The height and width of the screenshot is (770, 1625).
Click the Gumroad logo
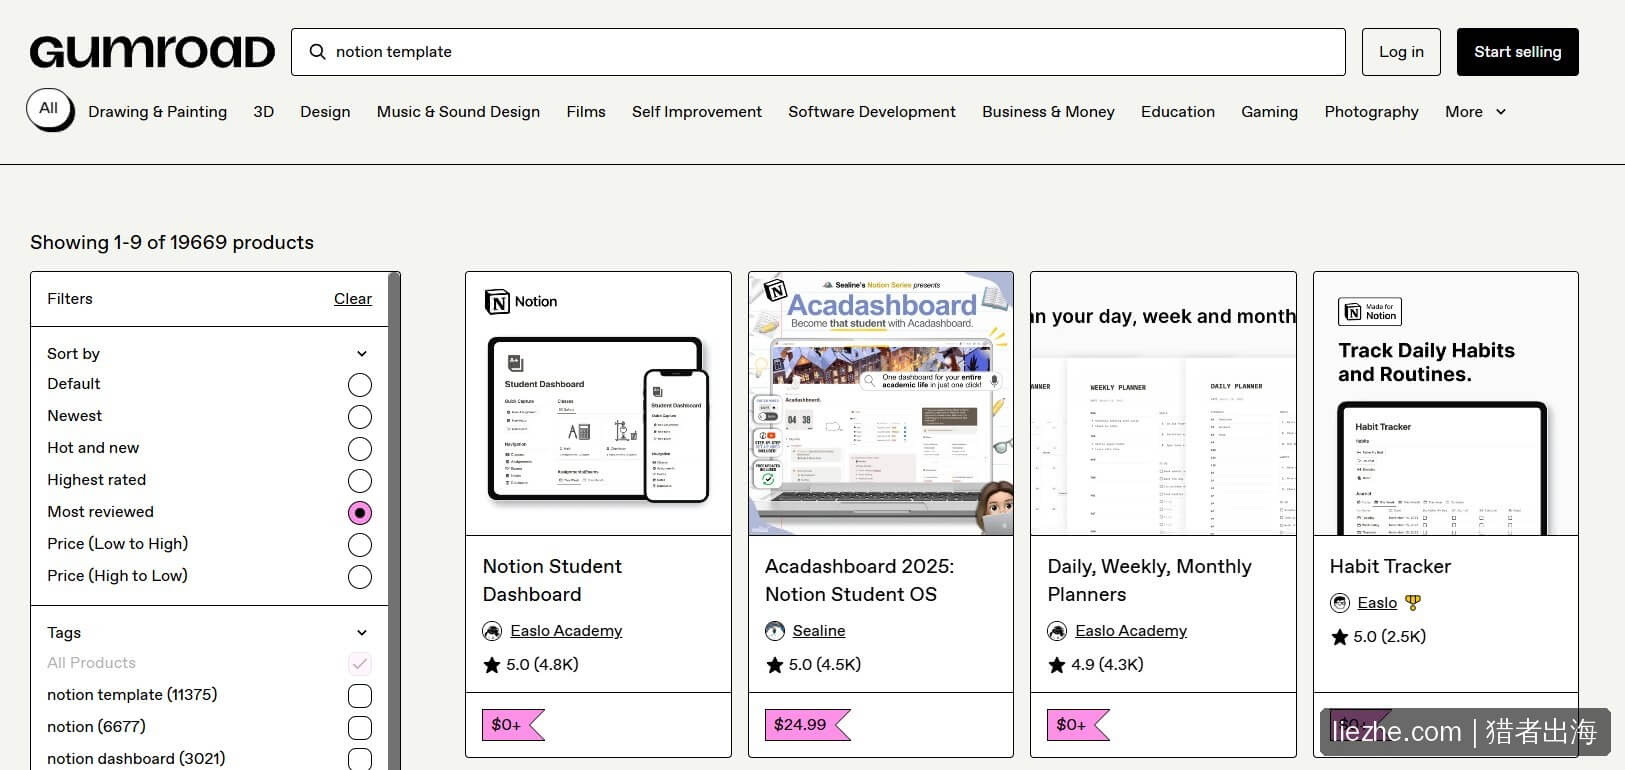pos(152,52)
